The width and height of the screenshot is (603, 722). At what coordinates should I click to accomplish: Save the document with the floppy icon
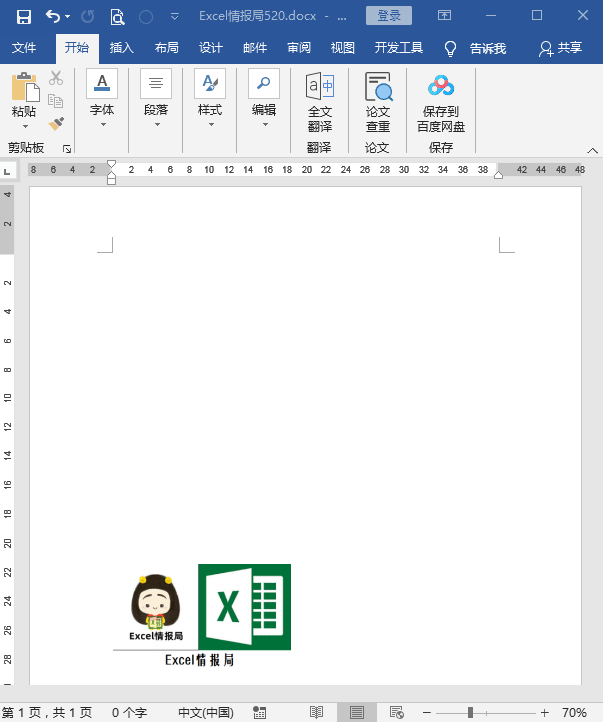[23, 17]
